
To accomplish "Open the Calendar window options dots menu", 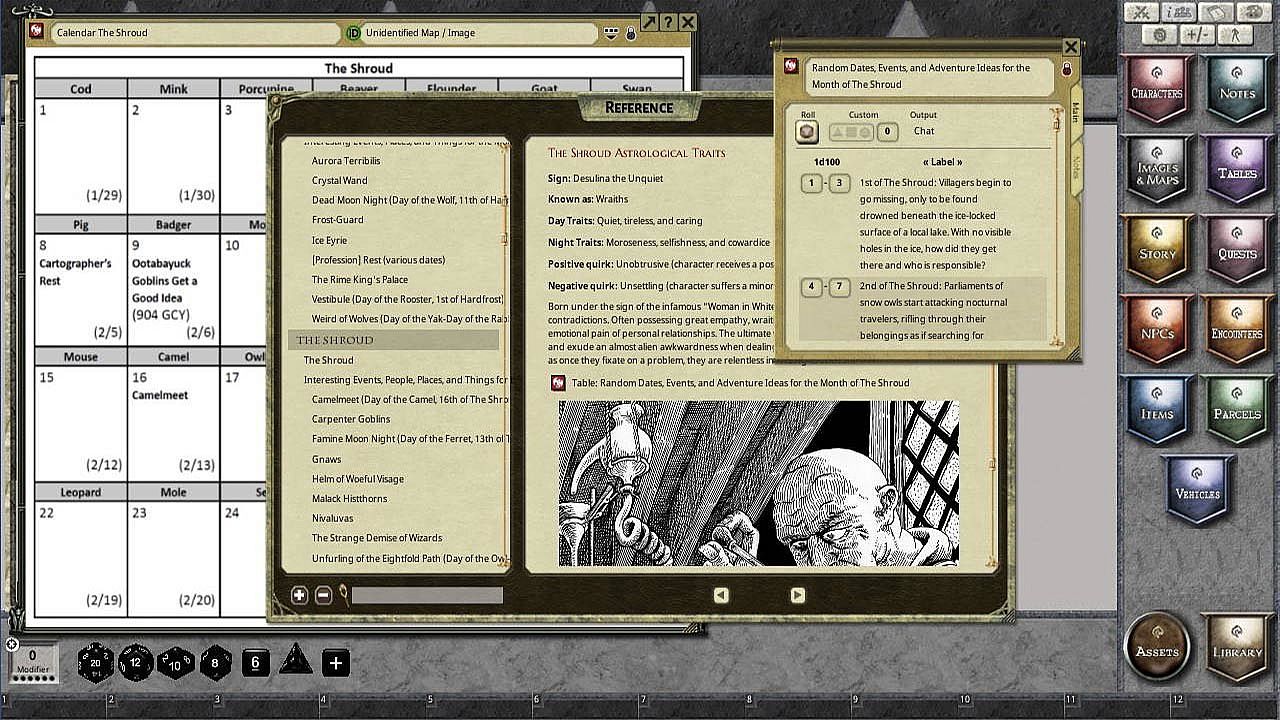I will tap(612, 33).
